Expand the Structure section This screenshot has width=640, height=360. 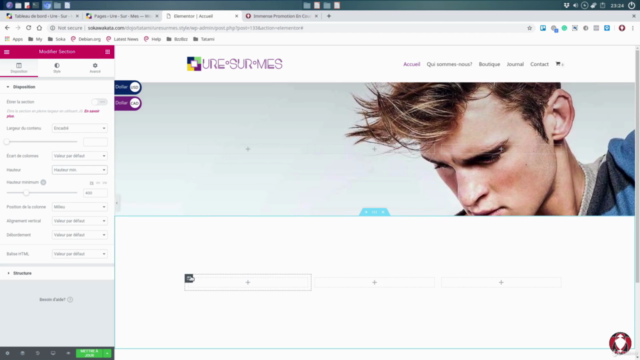tap(57, 273)
